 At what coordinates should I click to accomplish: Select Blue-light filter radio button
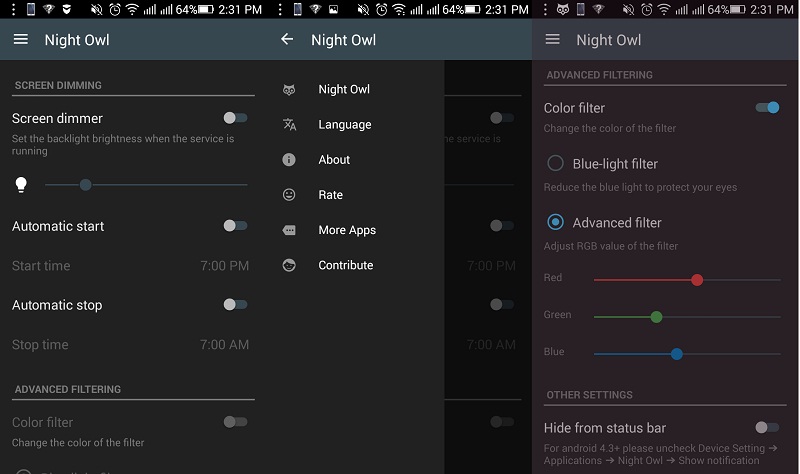coord(555,163)
